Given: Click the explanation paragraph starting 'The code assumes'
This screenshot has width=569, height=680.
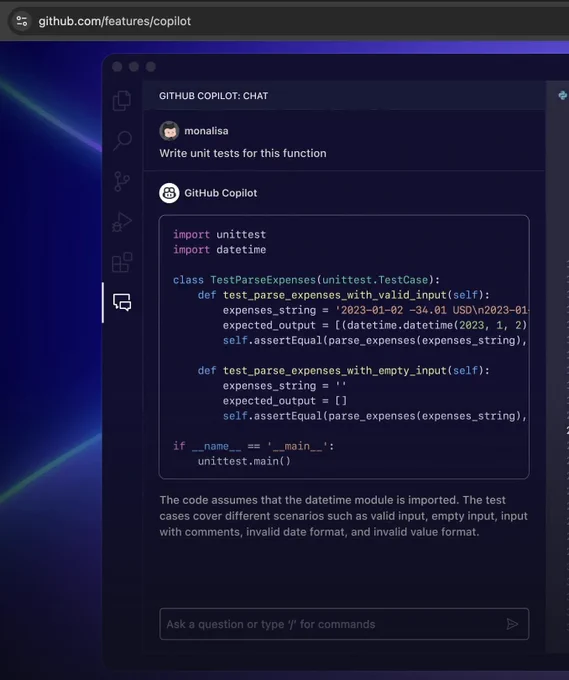Looking at the screenshot, I should [x=343, y=516].
